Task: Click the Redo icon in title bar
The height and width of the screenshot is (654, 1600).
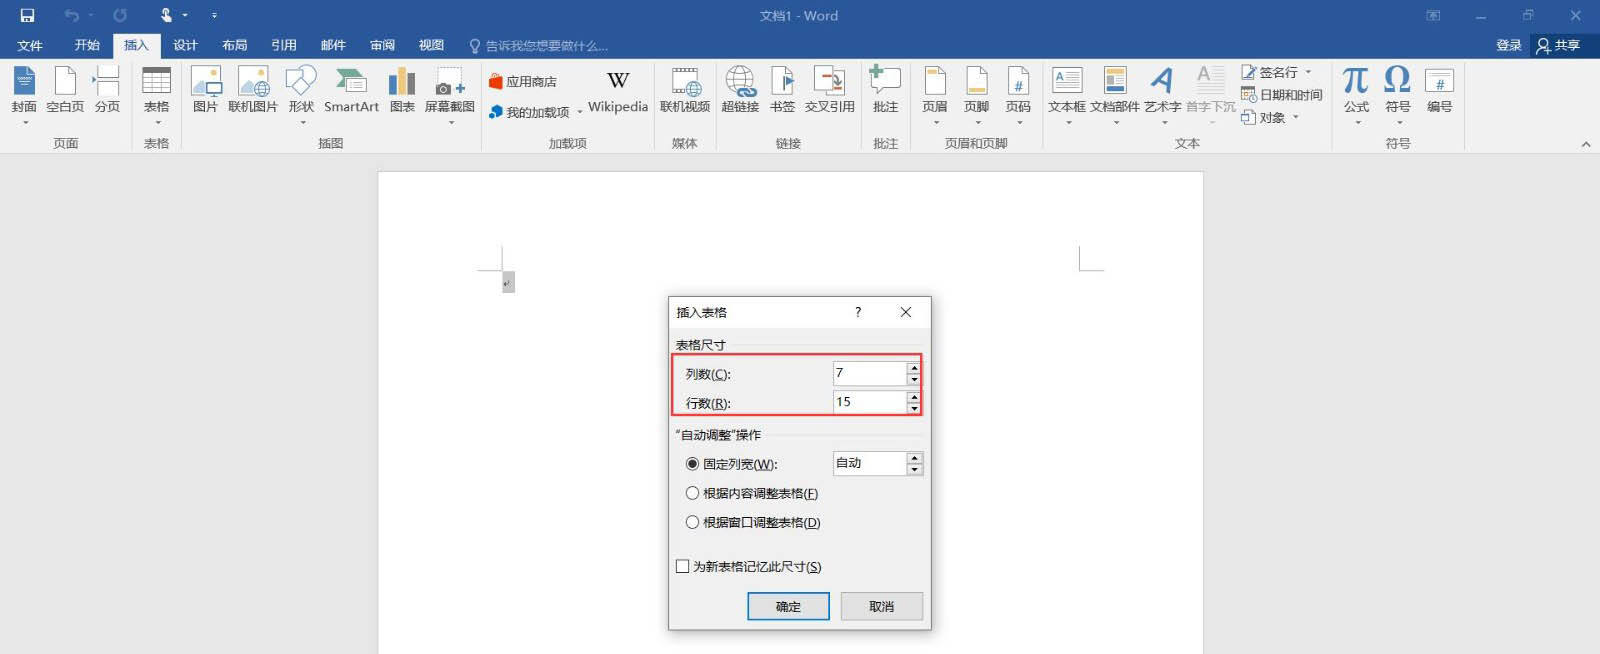Action: (x=120, y=15)
